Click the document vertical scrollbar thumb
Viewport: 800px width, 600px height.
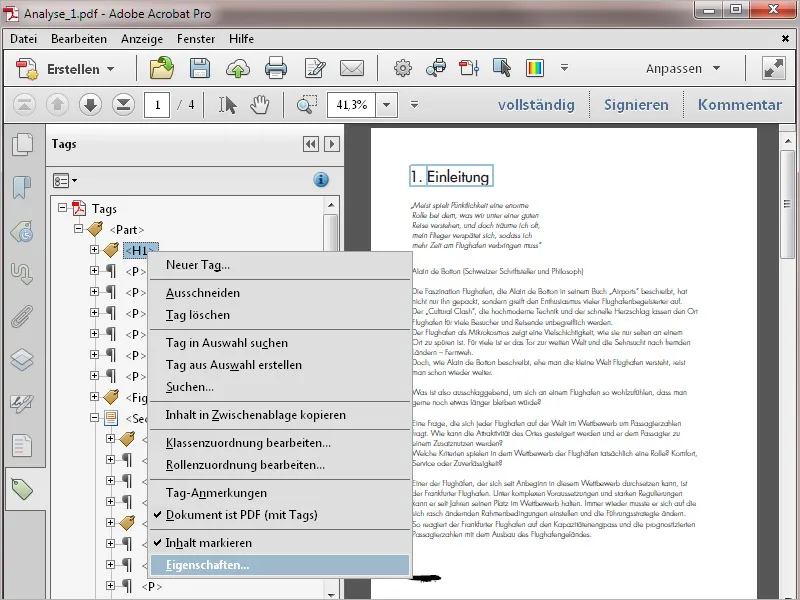[787, 205]
